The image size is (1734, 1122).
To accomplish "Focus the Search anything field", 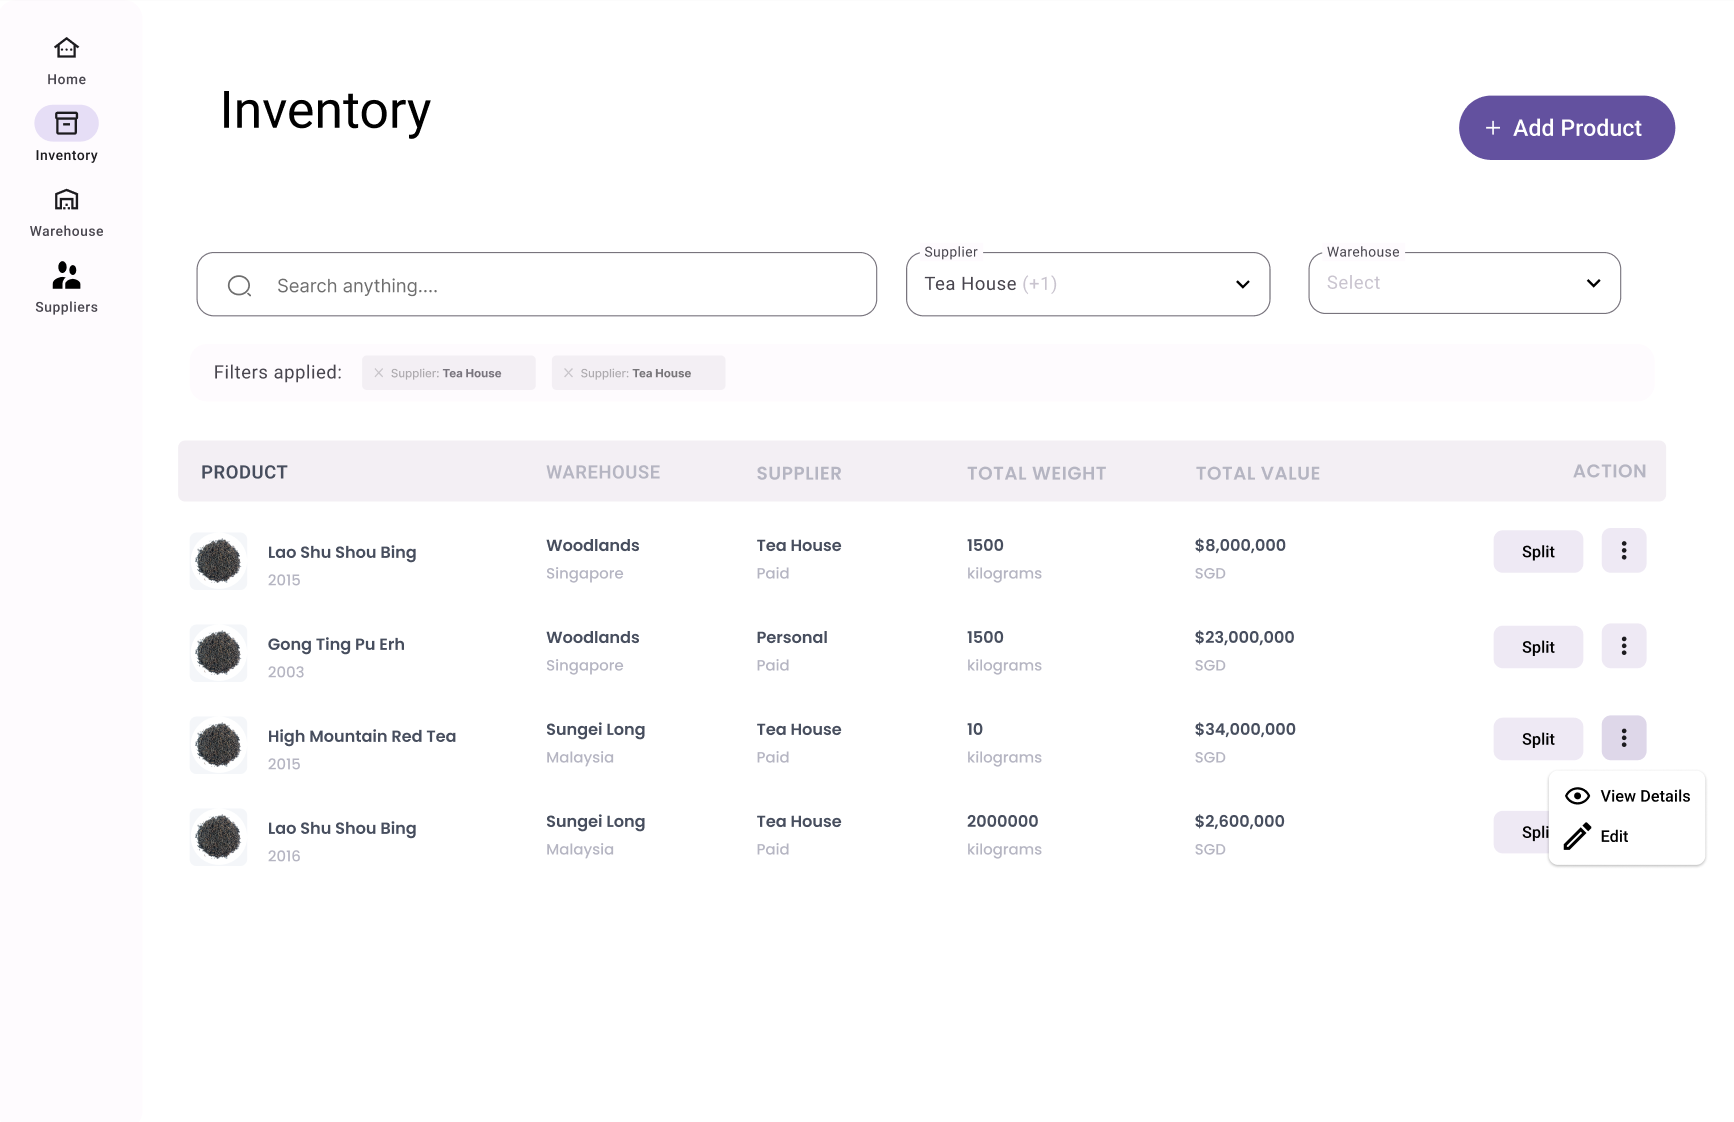I will coord(537,285).
